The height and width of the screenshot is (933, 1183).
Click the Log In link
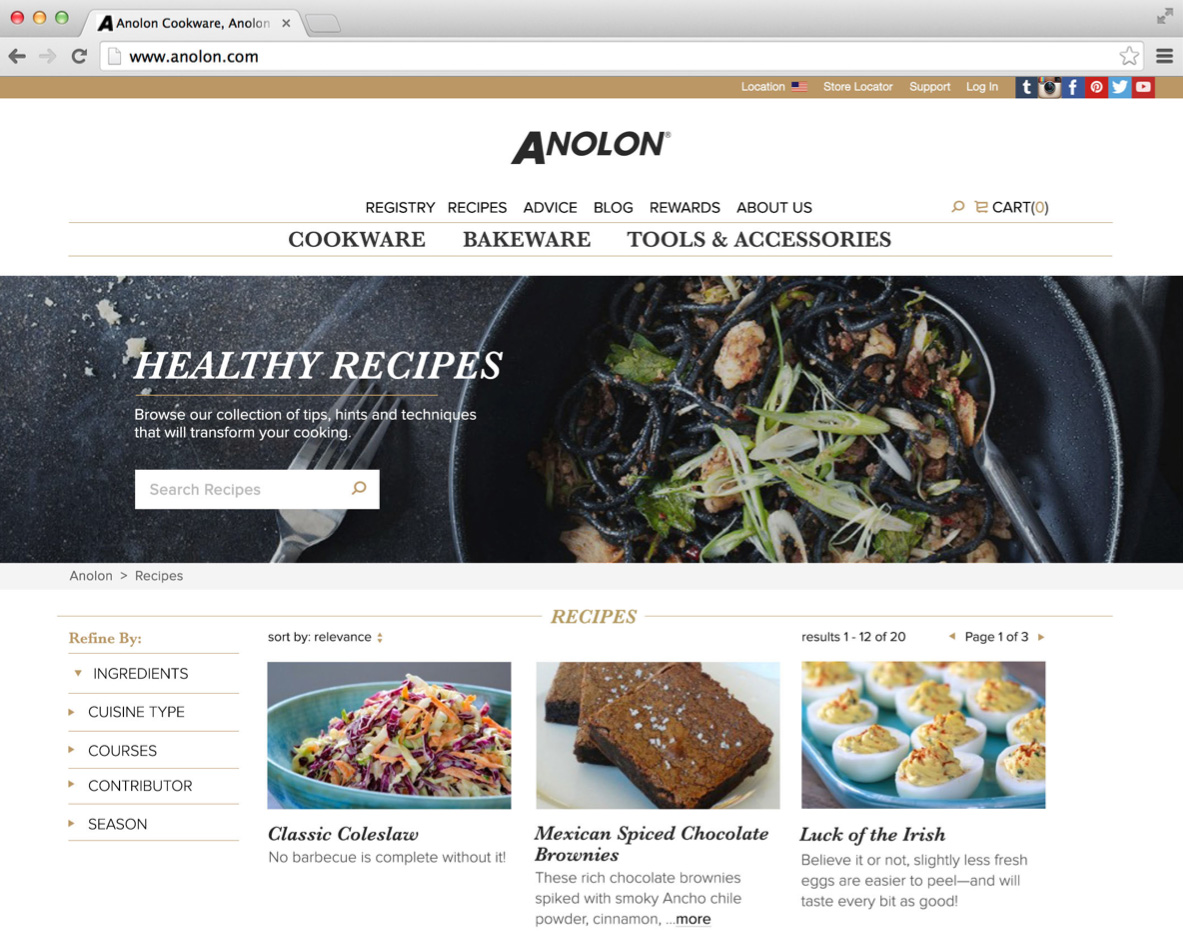[982, 87]
